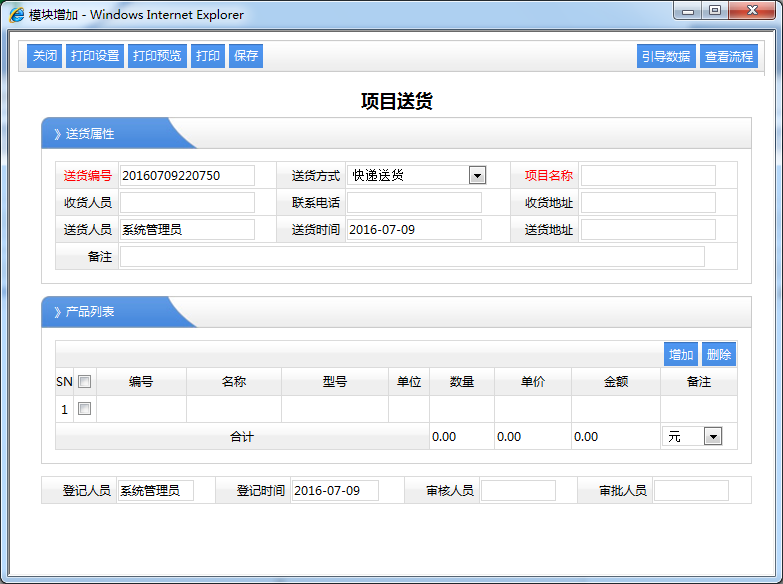Viewport: 783px width, 584px height.
Task: Save the form with 保存 button
Action: [246, 56]
